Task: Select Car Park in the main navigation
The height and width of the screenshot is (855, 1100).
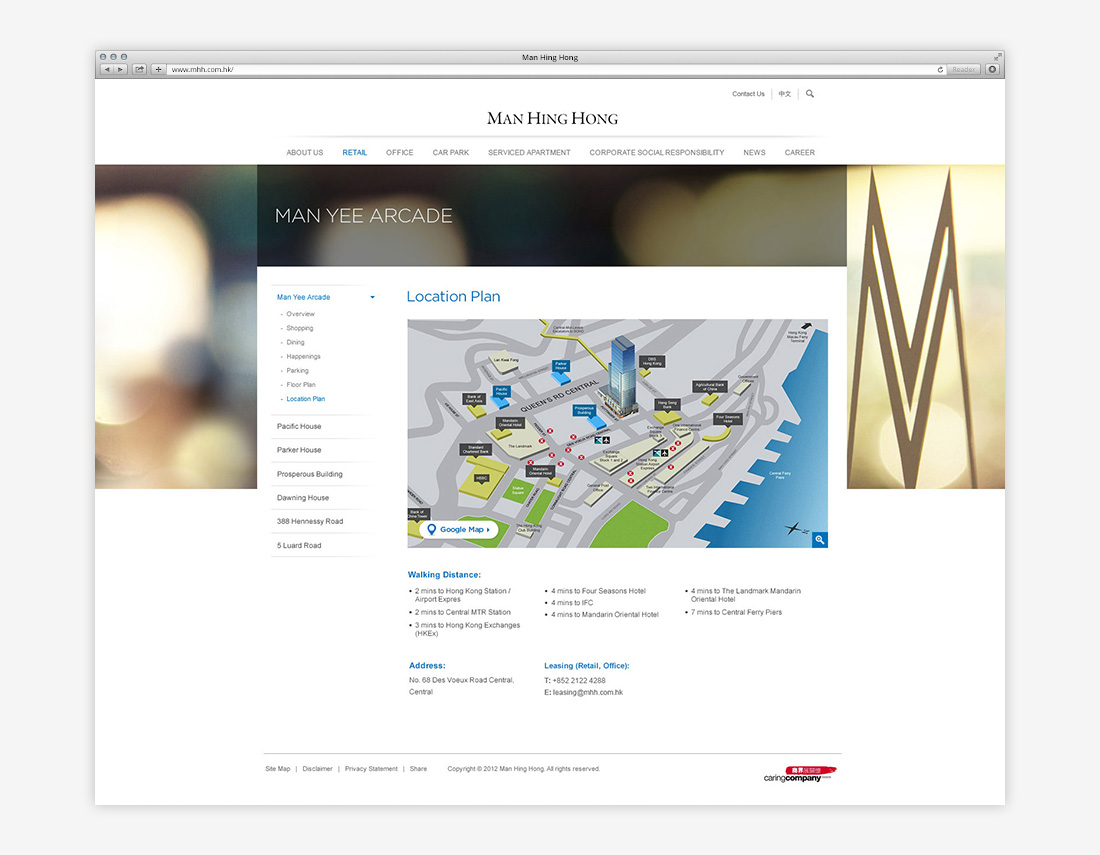Action: [x=450, y=153]
